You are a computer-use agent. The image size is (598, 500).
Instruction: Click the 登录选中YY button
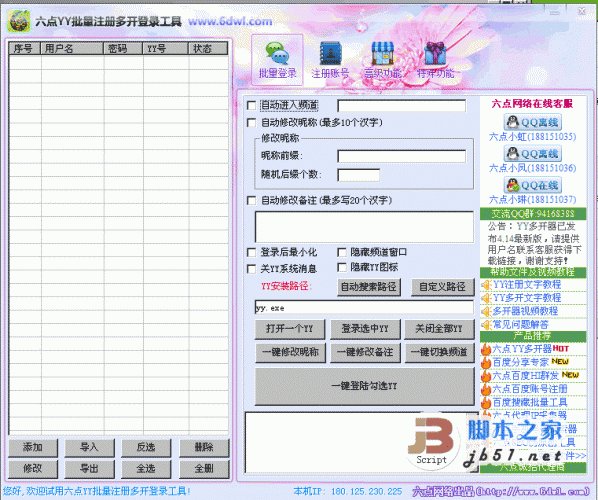pyautogui.click(x=365, y=329)
